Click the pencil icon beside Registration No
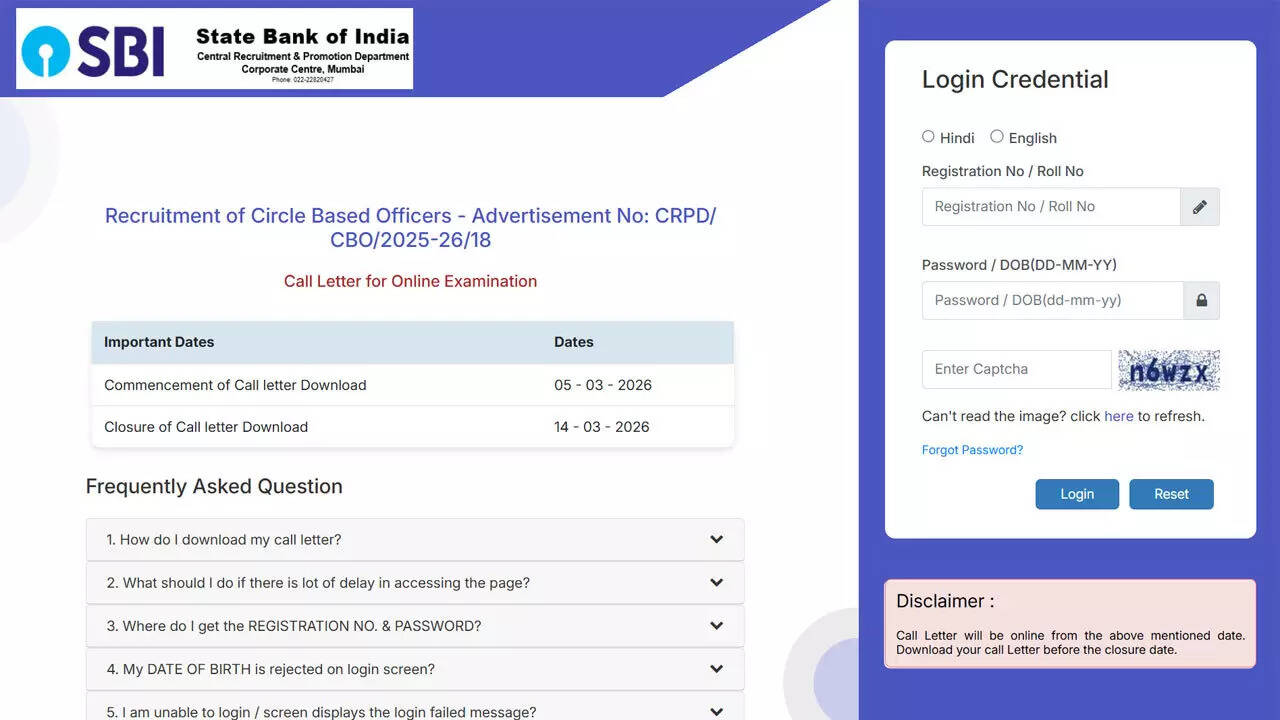1280x720 pixels. pyautogui.click(x=1200, y=207)
